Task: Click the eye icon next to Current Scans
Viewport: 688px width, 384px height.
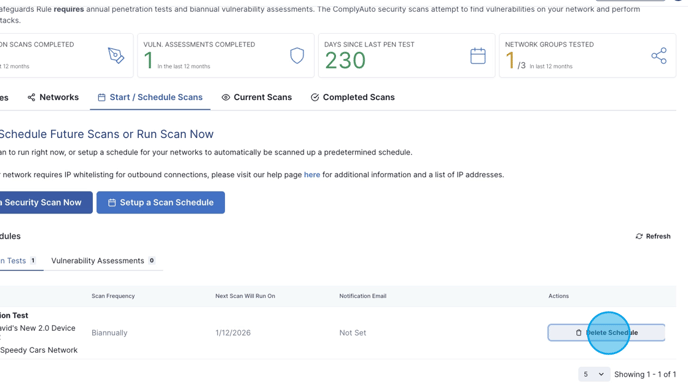Action: tap(226, 97)
